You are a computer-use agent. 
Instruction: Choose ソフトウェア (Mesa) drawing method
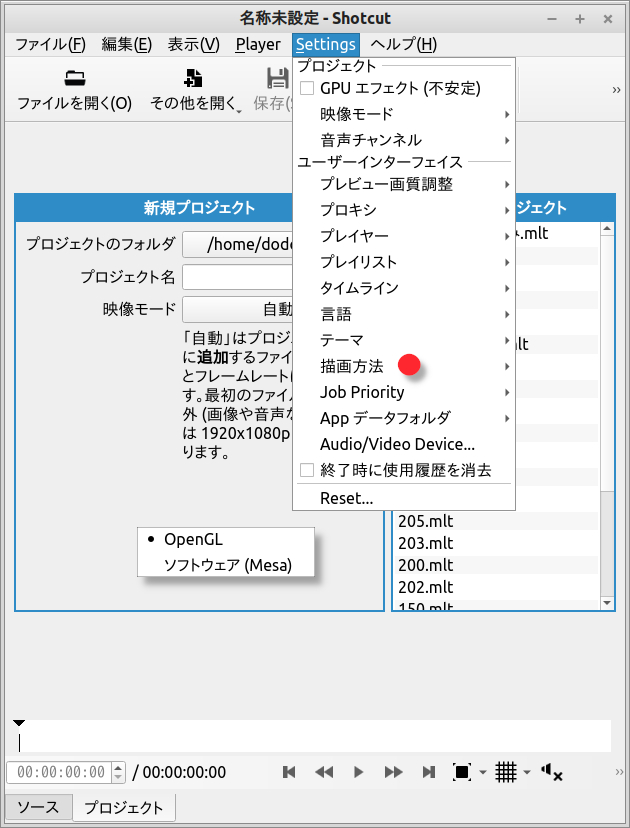click(228, 565)
